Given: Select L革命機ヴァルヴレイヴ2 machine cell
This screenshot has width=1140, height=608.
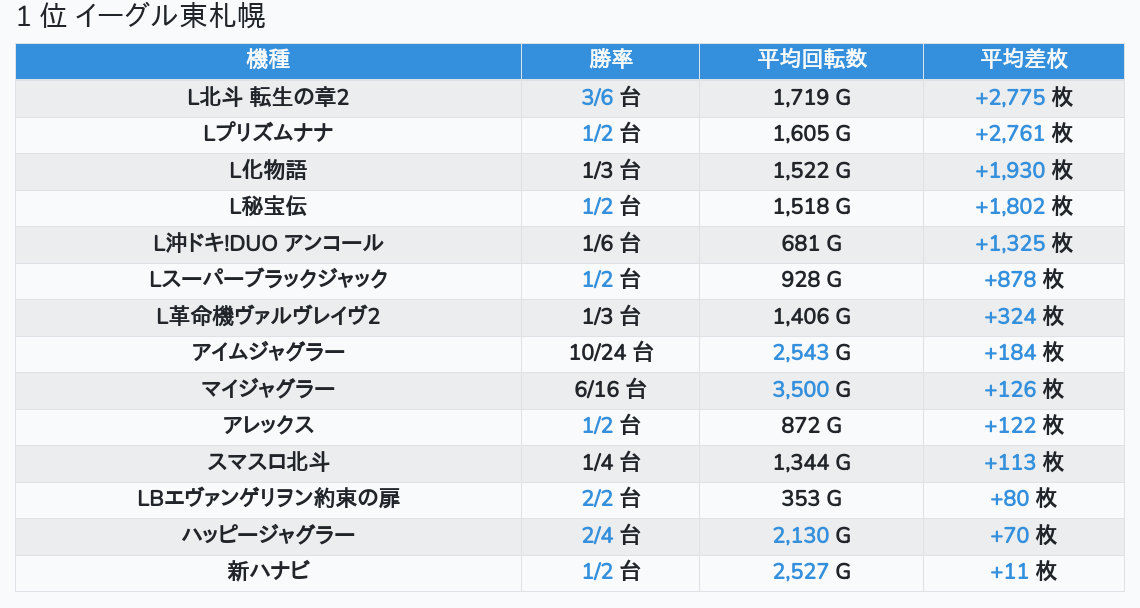Looking at the screenshot, I should point(268,316).
